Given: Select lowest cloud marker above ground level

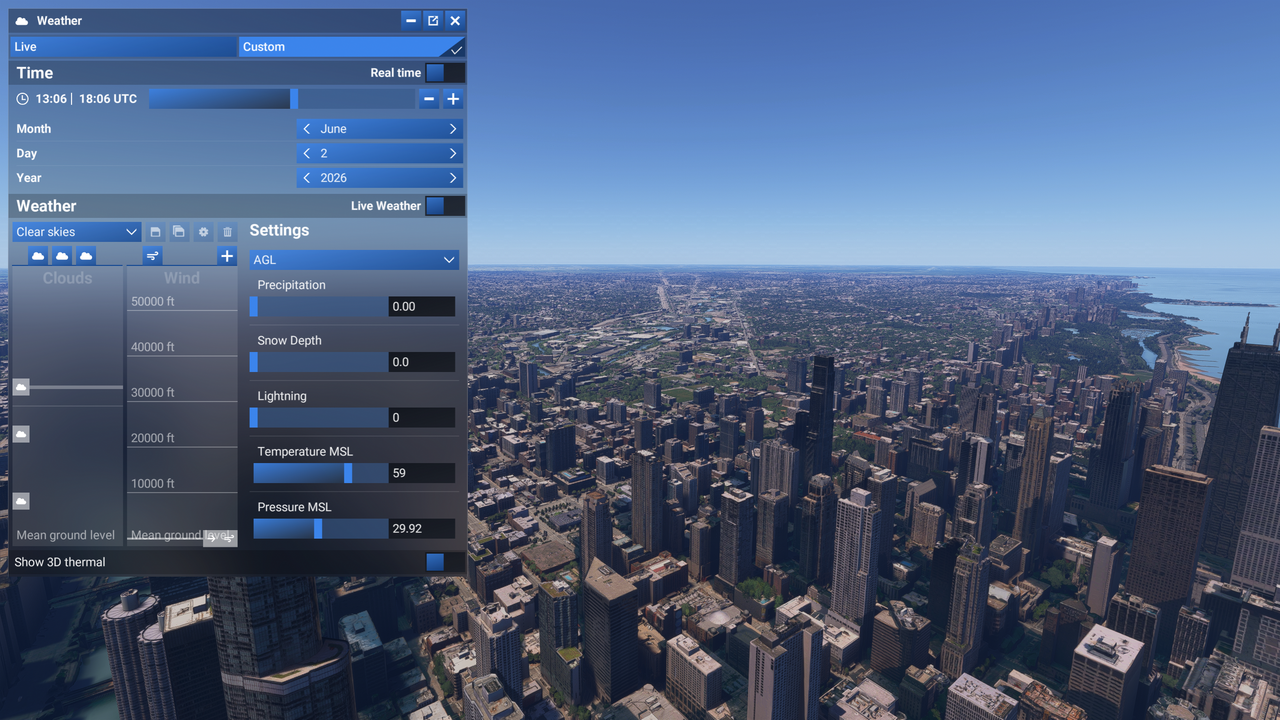Looking at the screenshot, I should [x=21, y=501].
